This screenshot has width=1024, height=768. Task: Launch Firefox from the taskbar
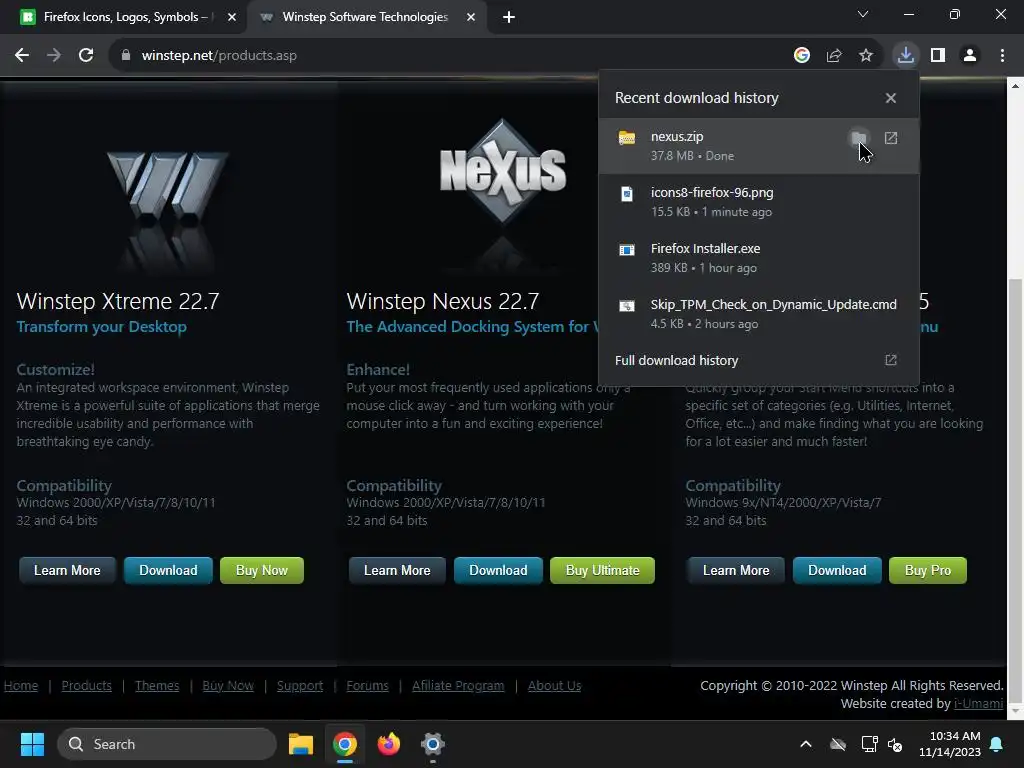click(x=389, y=744)
